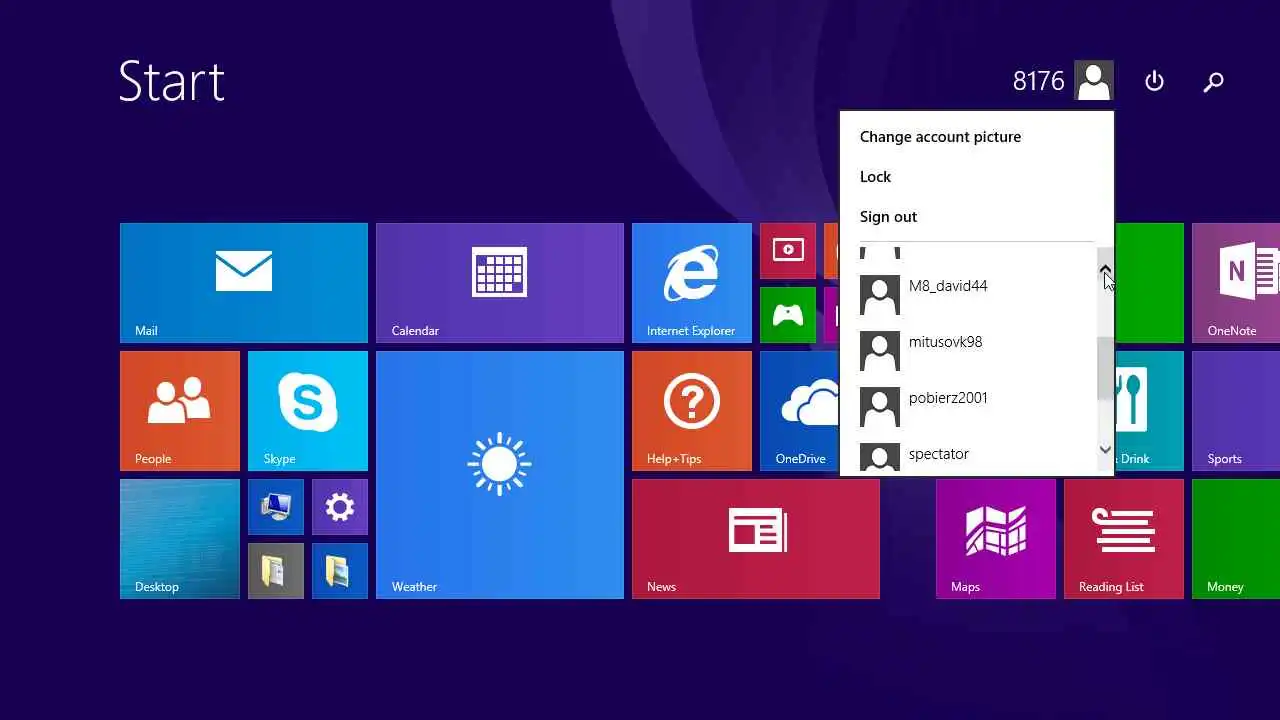The height and width of the screenshot is (720, 1280).
Task: Launch the Skype tile
Action: pyautogui.click(x=308, y=411)
